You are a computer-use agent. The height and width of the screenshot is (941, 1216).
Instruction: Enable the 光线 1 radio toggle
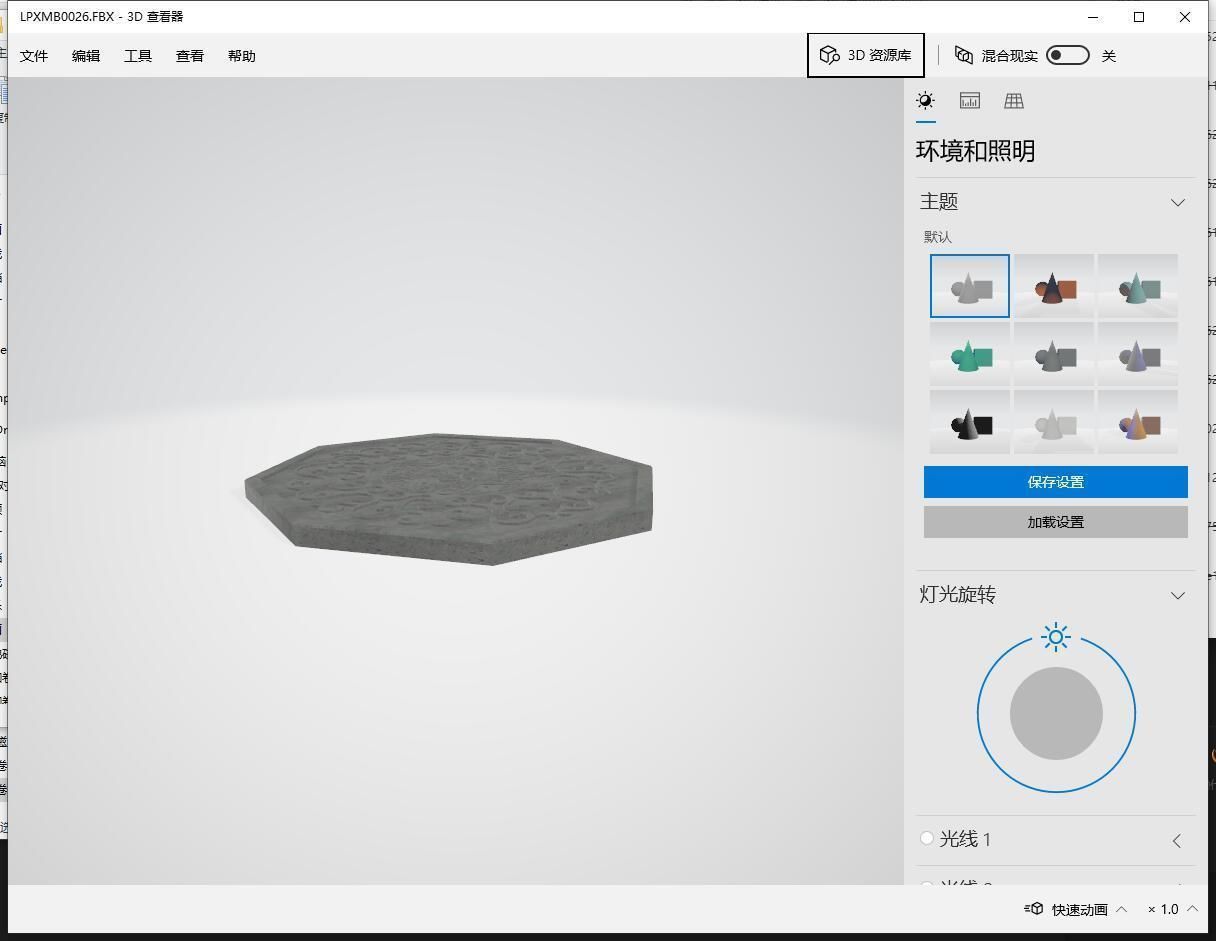[927, 838]
